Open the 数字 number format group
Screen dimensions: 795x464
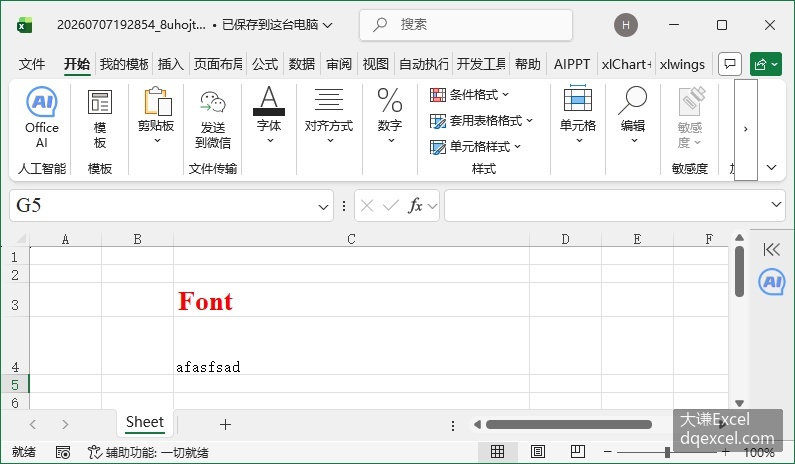(x=390, y=116)
